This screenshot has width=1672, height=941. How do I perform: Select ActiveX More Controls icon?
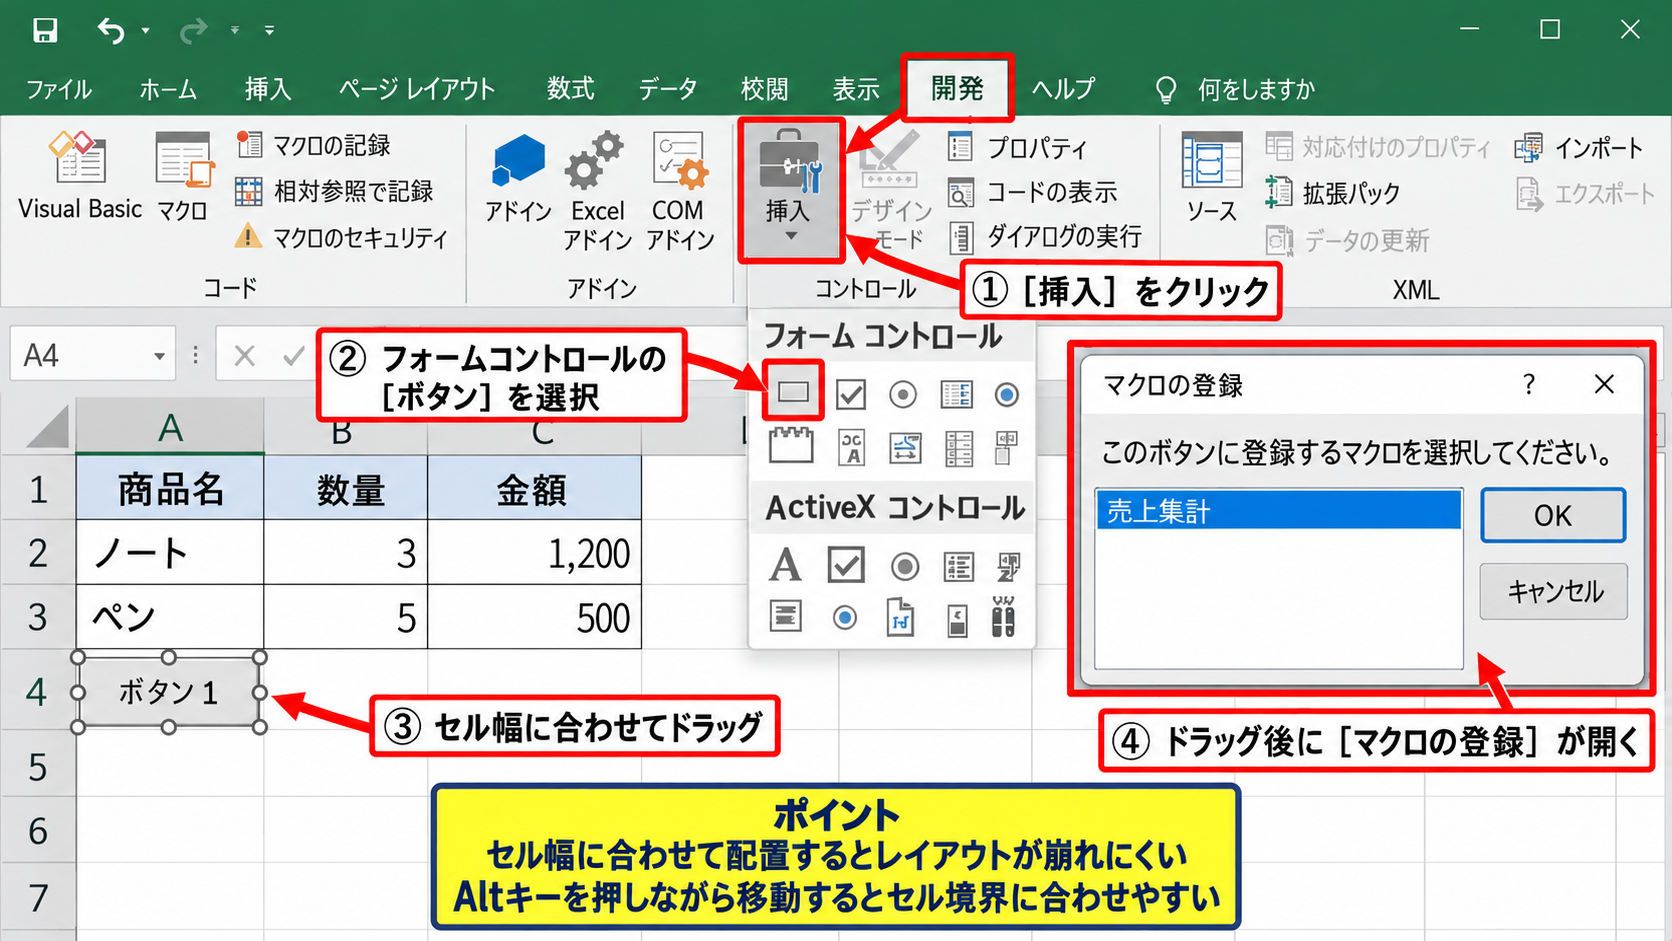[x=1003, y=617]
